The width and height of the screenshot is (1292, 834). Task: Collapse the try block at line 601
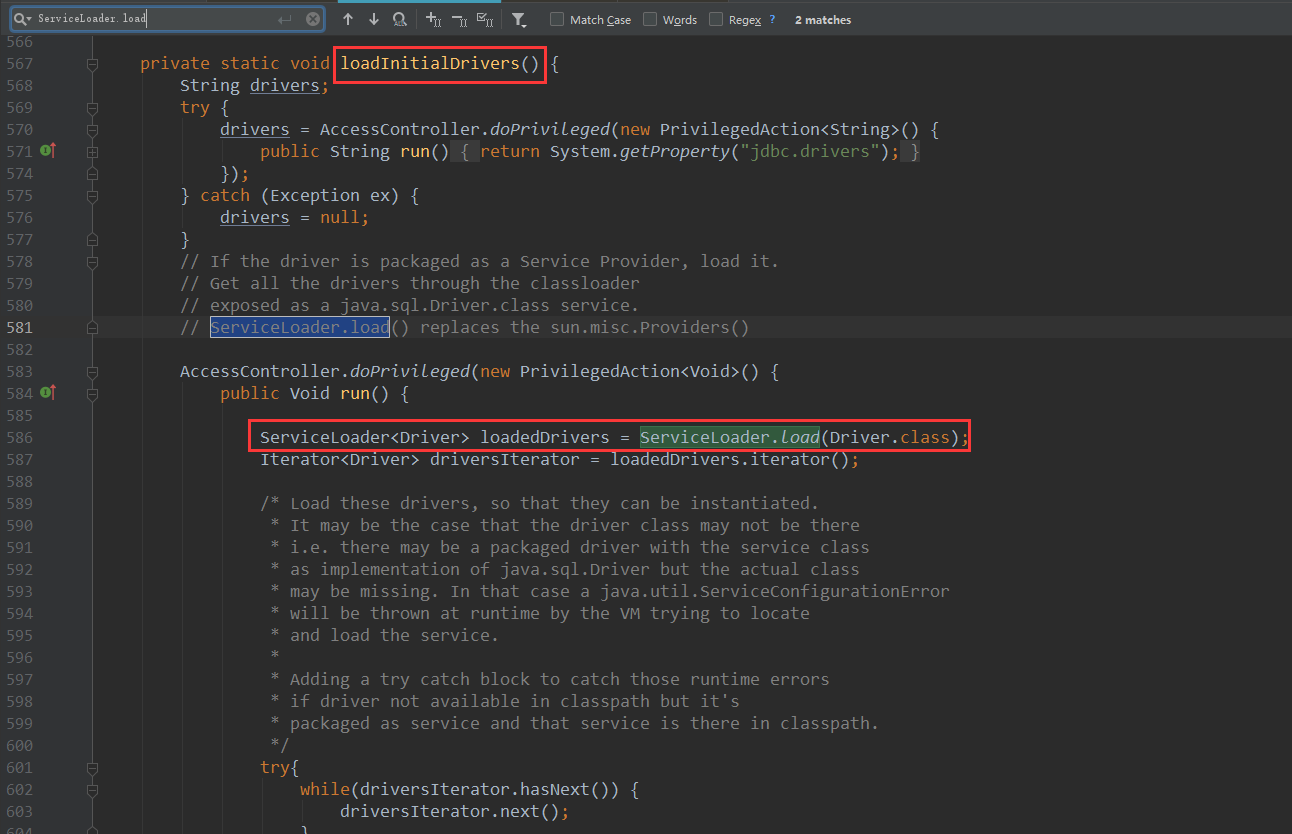92,767
